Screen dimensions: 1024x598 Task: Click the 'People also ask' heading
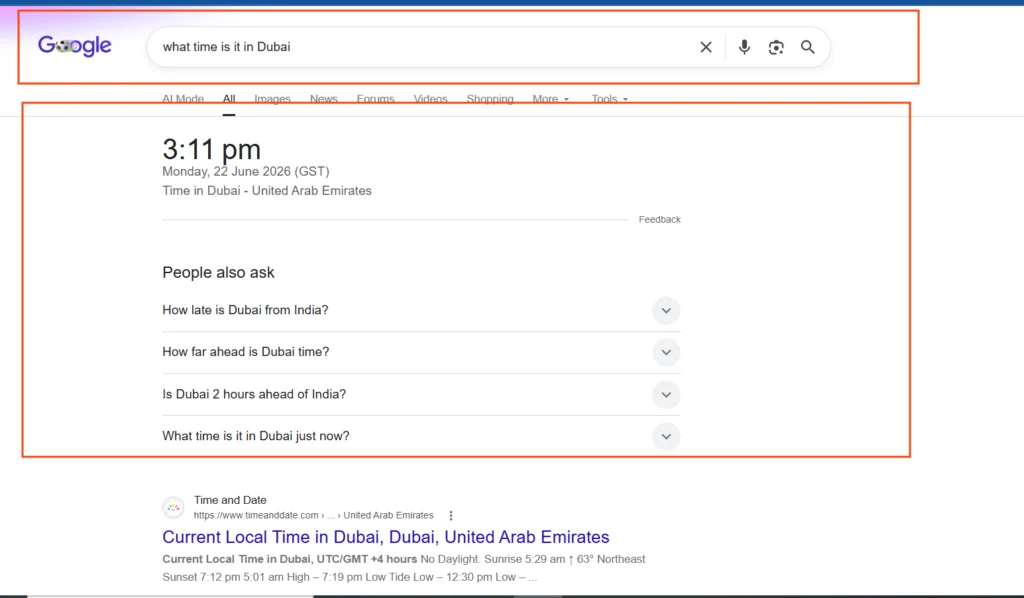(218, 272)
